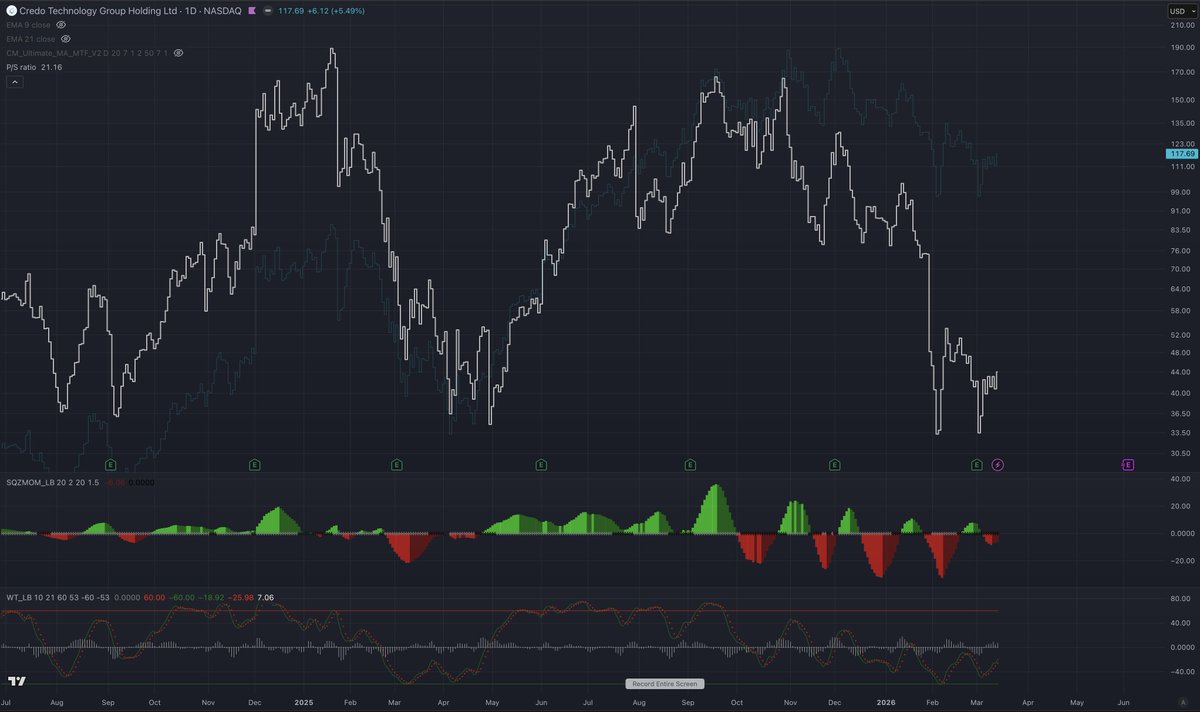Image resolution: width=1200 pixels, height=712 pixels.
Task: Open the December 2024 earnings marker
Action: 255,465
